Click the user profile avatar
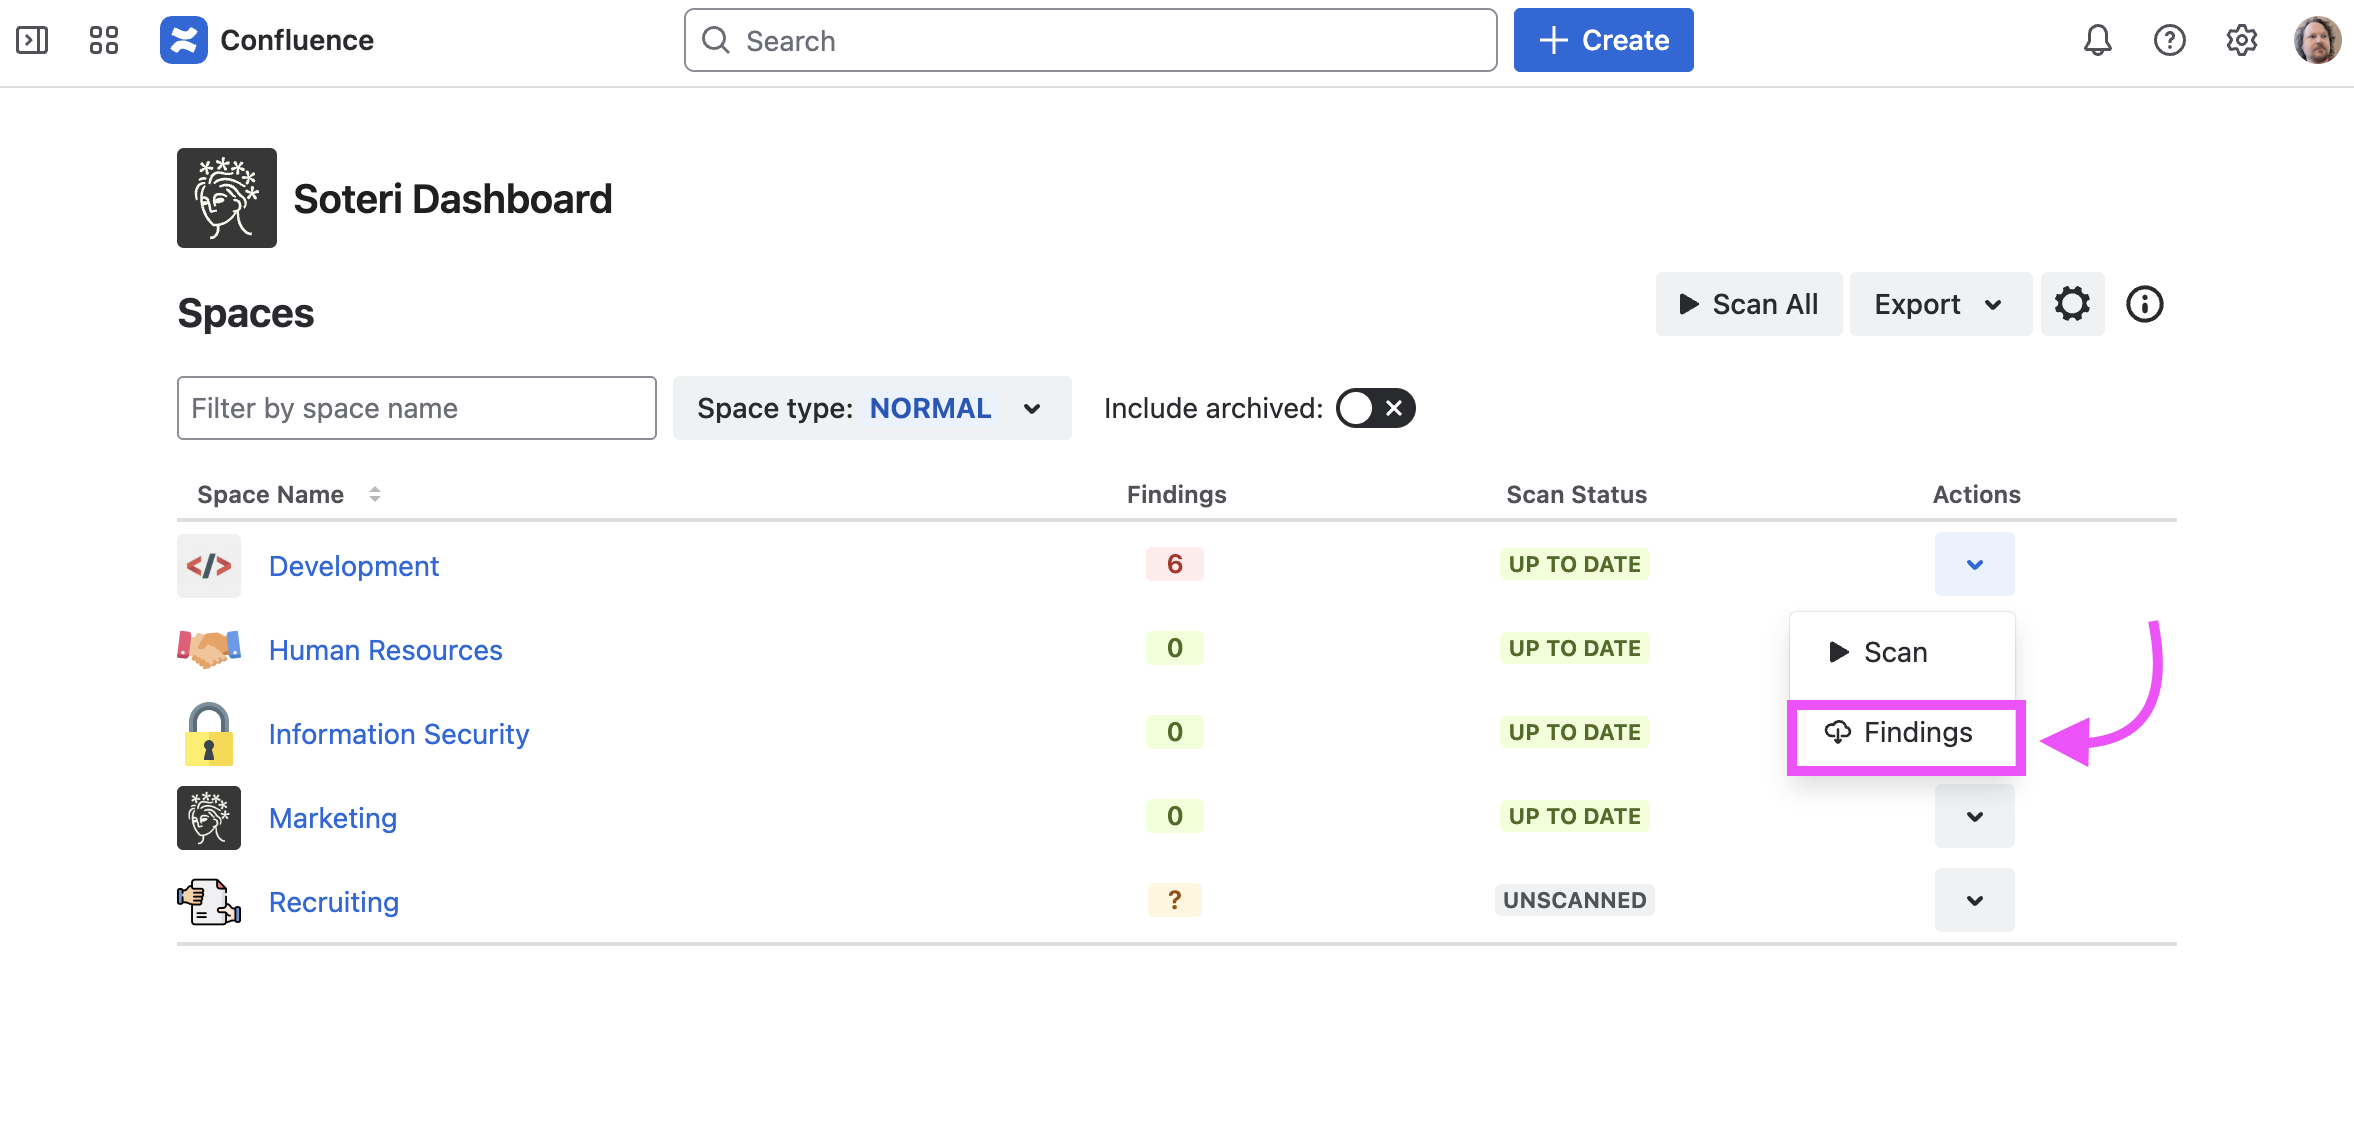This screenshot has width=2354, height=1138. [2317, 40]
